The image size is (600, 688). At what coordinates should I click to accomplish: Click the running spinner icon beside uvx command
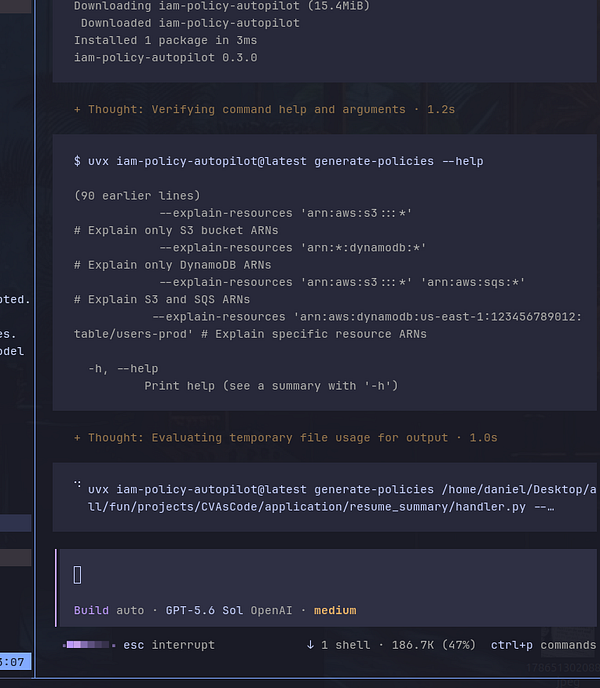click(77, 484)
